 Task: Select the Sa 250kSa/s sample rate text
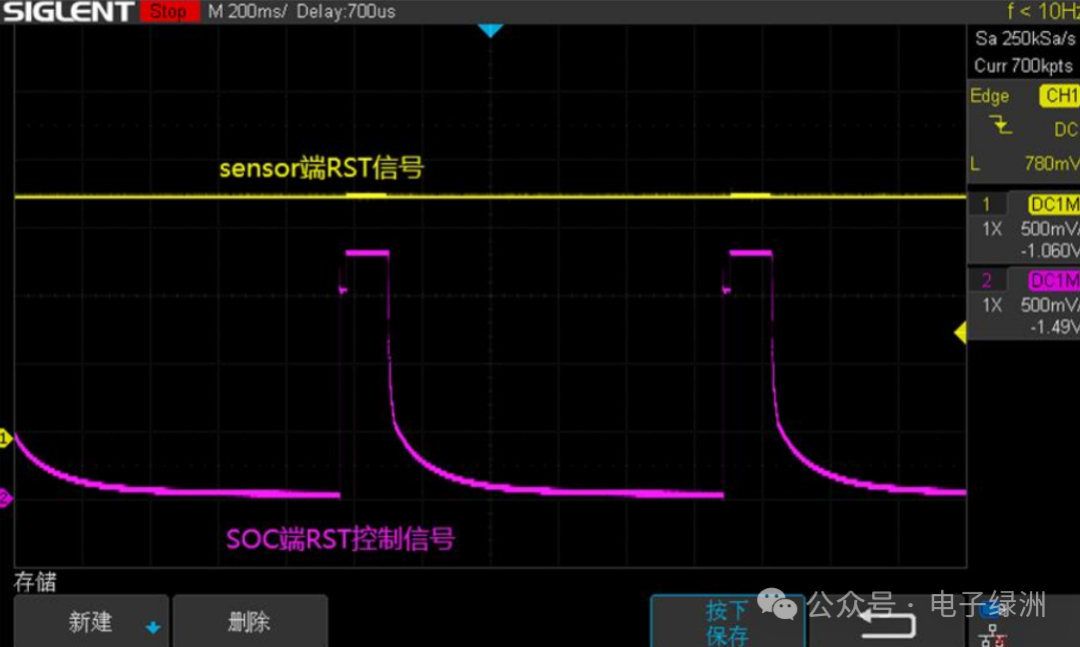pyautogui.click(x=1025, y=39)
